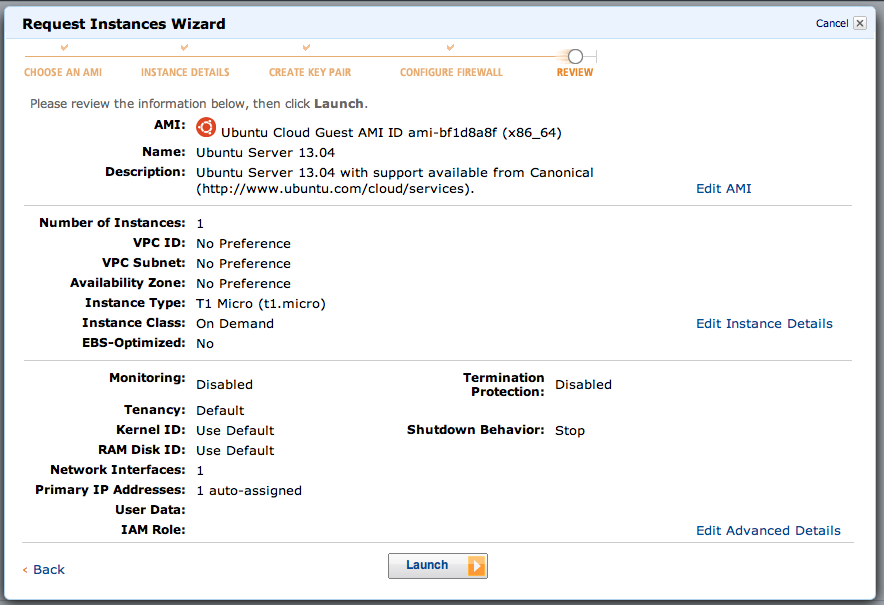
Task: Click the checkmark above Choose an AMI
Action: pyautogui.click(x=64, y=47)
